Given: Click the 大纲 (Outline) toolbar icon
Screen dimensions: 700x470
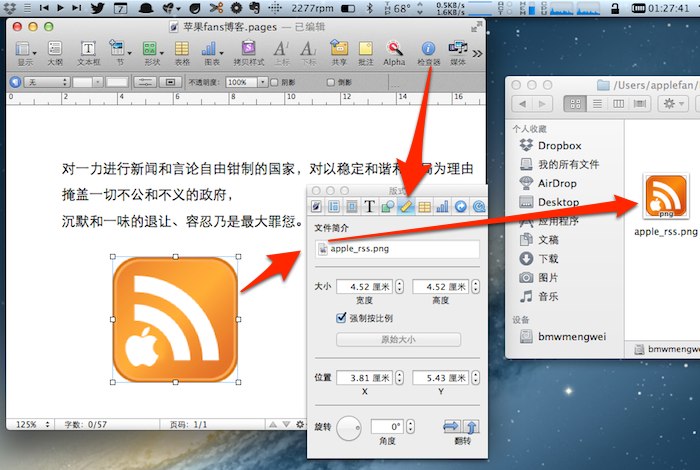Looking at the screenshot, I should coord(55,53).
